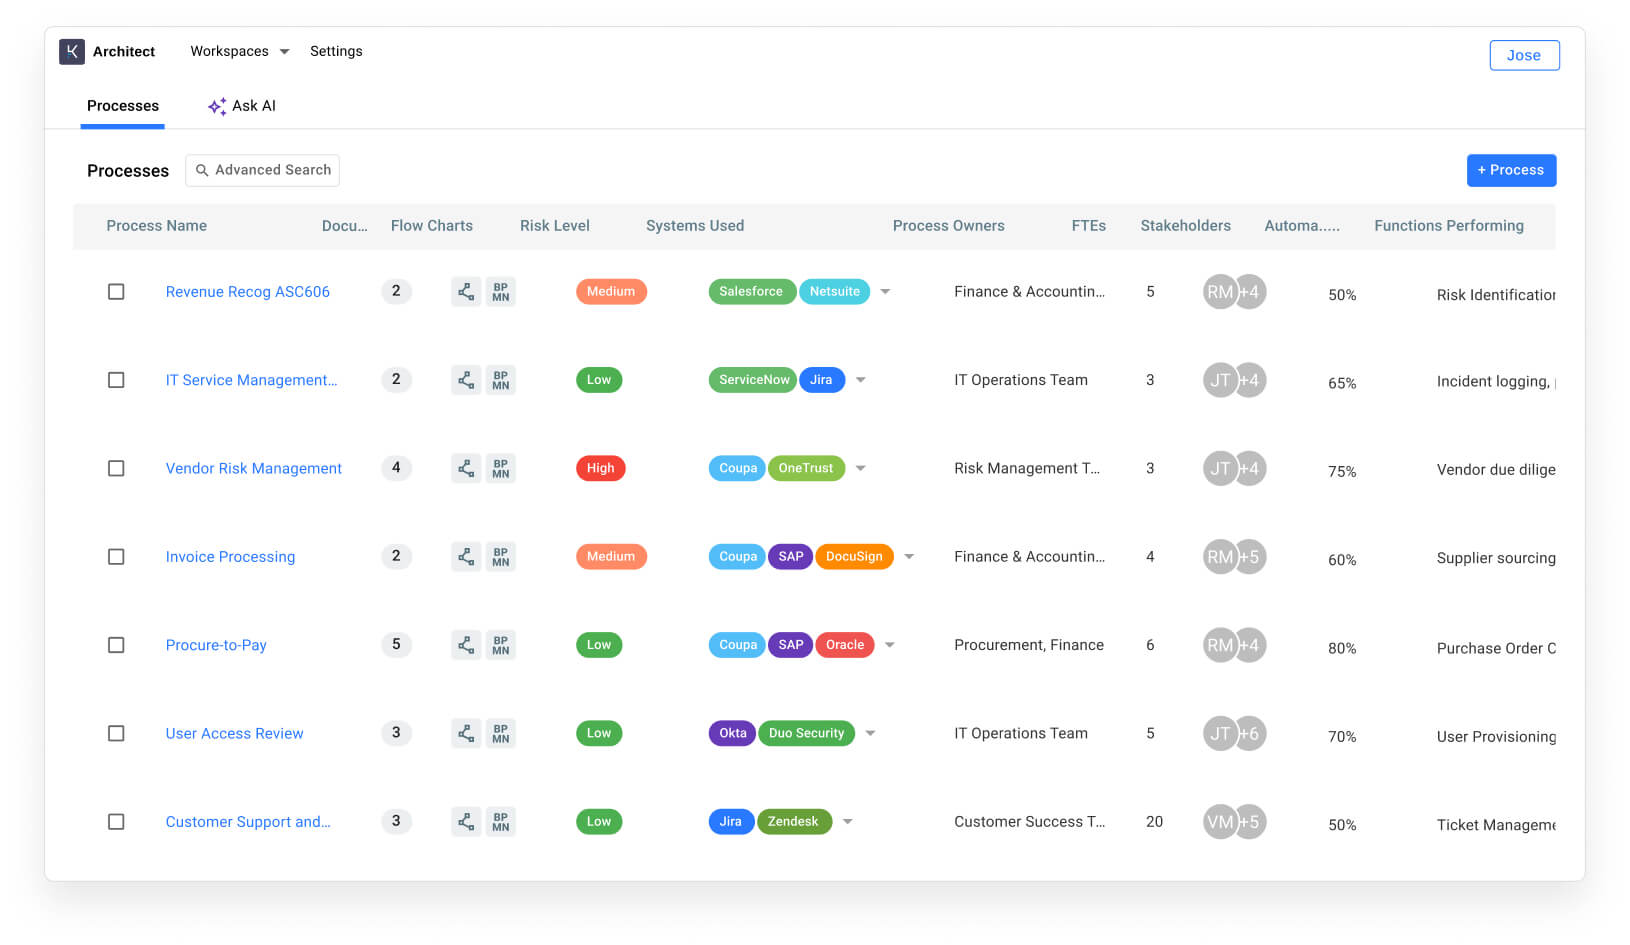This screenshot has width=1630, height=945.
Task: Open flow chart icon for Procure-to-Pay
Action: point(466,645)
